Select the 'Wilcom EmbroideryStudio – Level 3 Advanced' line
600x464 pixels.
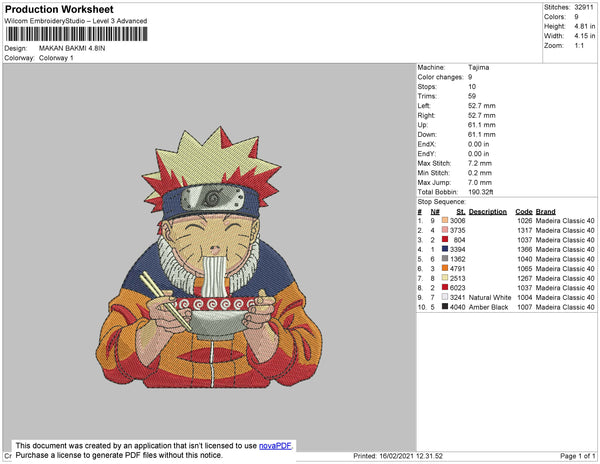click(x=76, y=21)
